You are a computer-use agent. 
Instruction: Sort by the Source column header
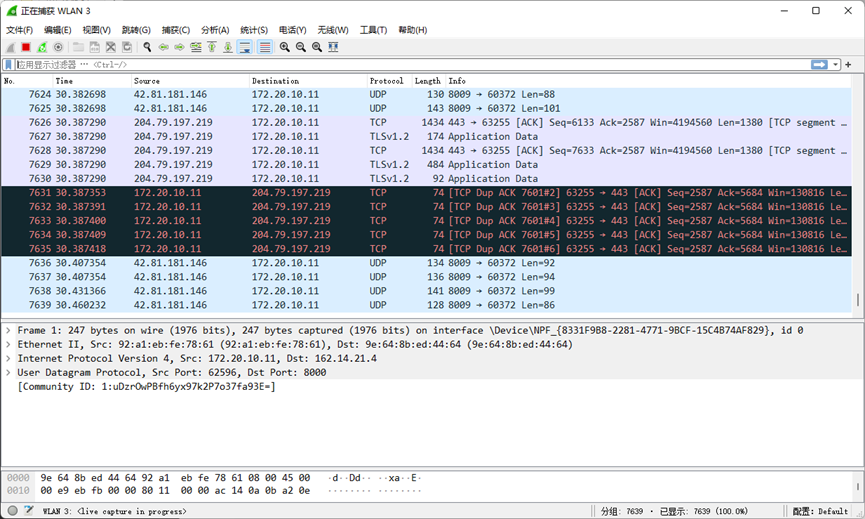(x=190, y=81)
